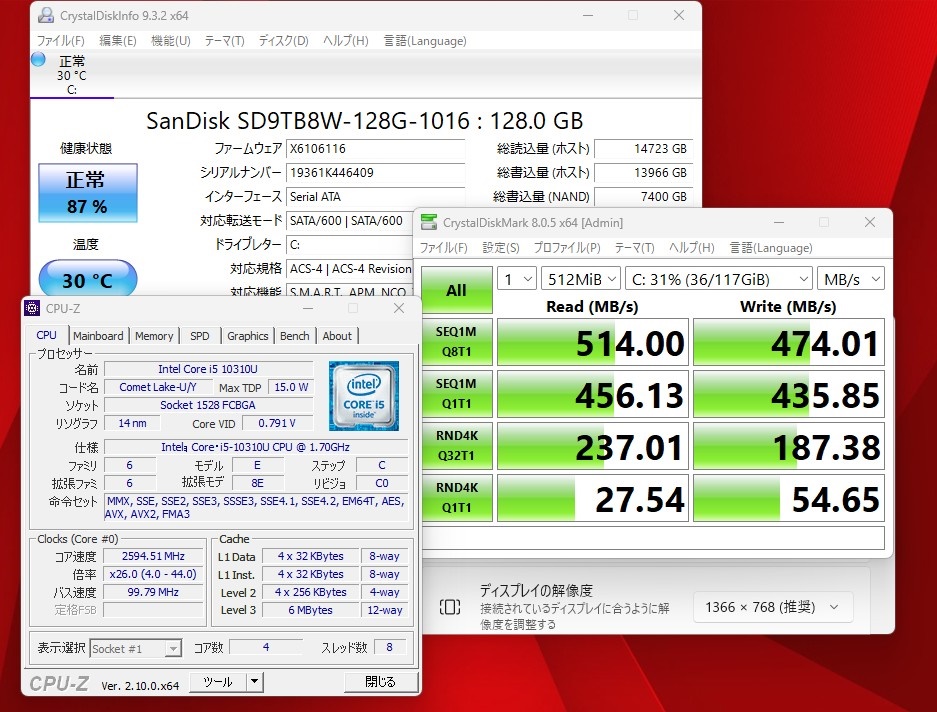Click the 474.01 sequential write result
Viewport: 937px width, 712px height.
click(789, 342)
